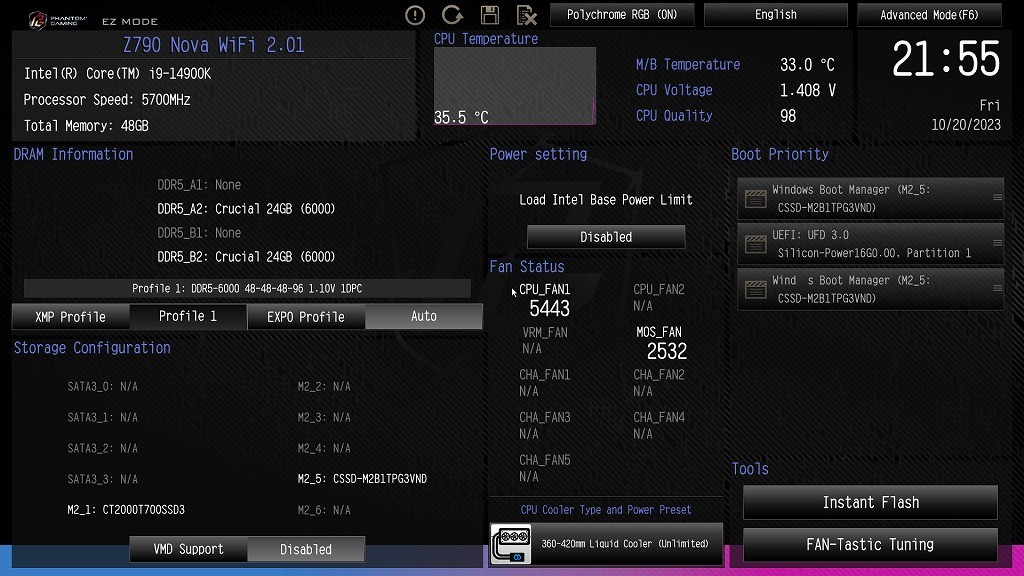This screenshot has height=576, width=1024.
Task: Select Profile 1 memory setting
Action: (x=188, y=317)
